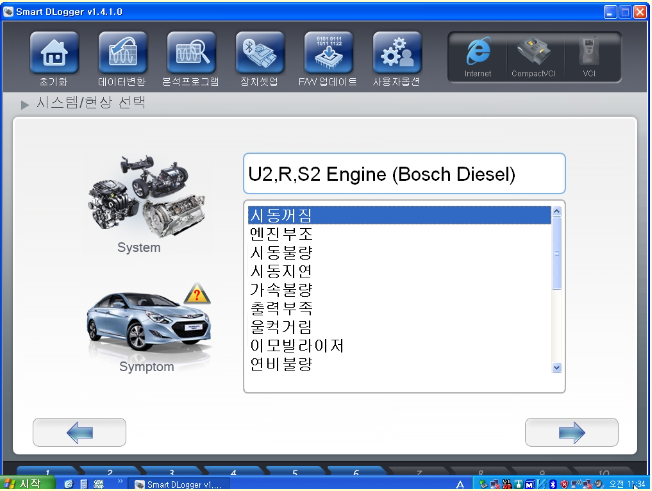Launch the 분석프로그램 analysis program icon
This screenshot has width=652, height=491.
tap(191, 53)
